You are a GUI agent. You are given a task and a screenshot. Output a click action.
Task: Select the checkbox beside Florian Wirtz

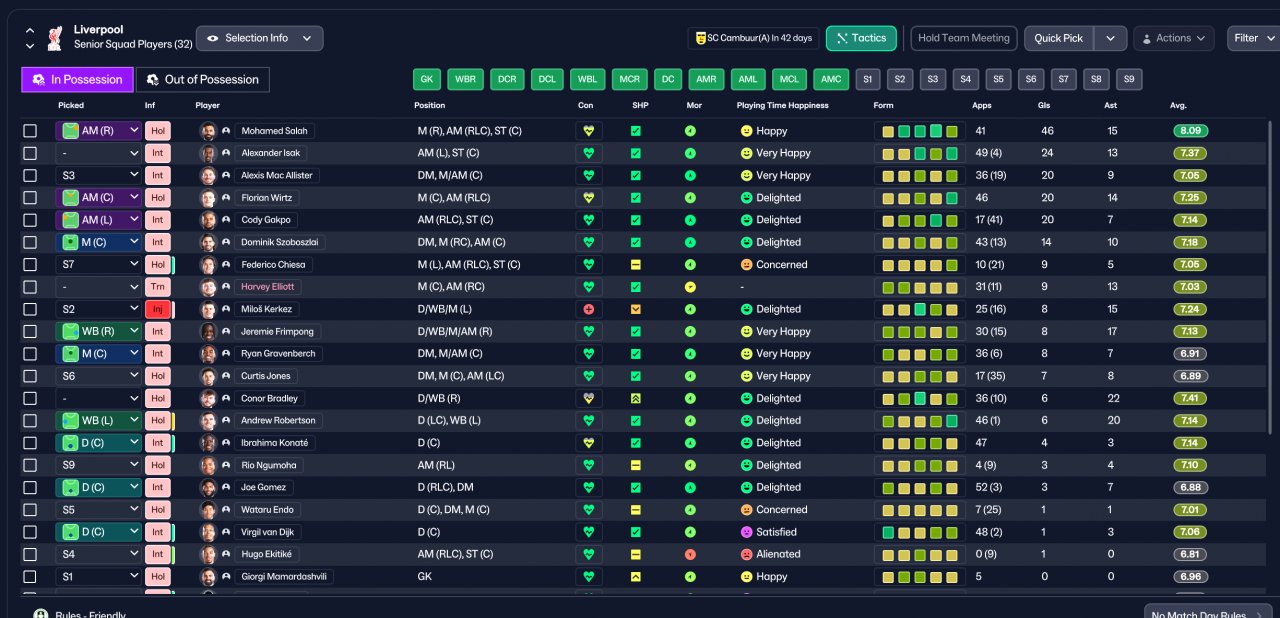point(30,198)
